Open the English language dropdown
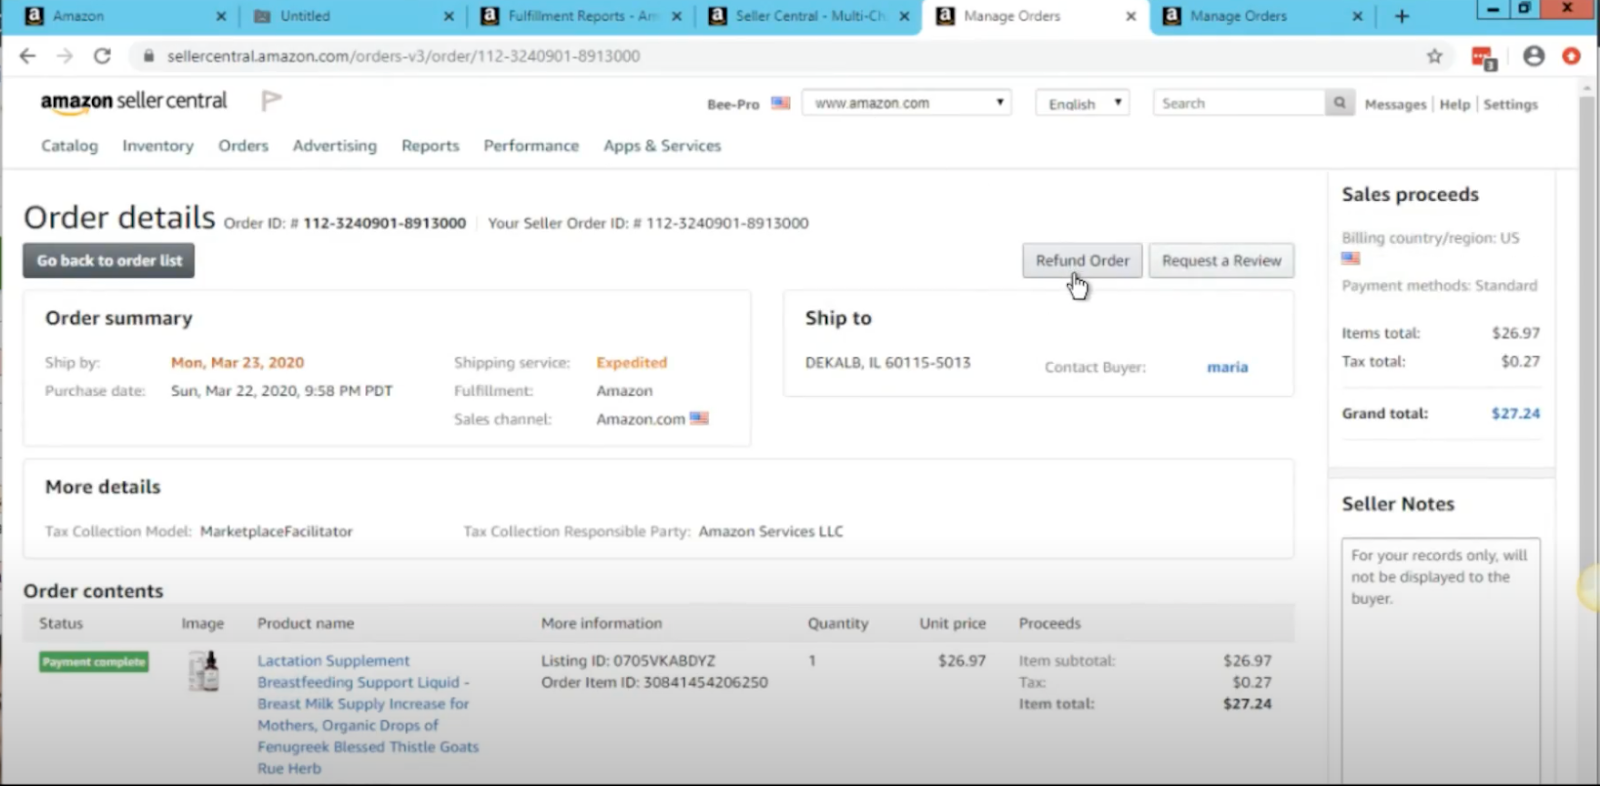Screen dimensions: 1600x786 click(1083, 103)
